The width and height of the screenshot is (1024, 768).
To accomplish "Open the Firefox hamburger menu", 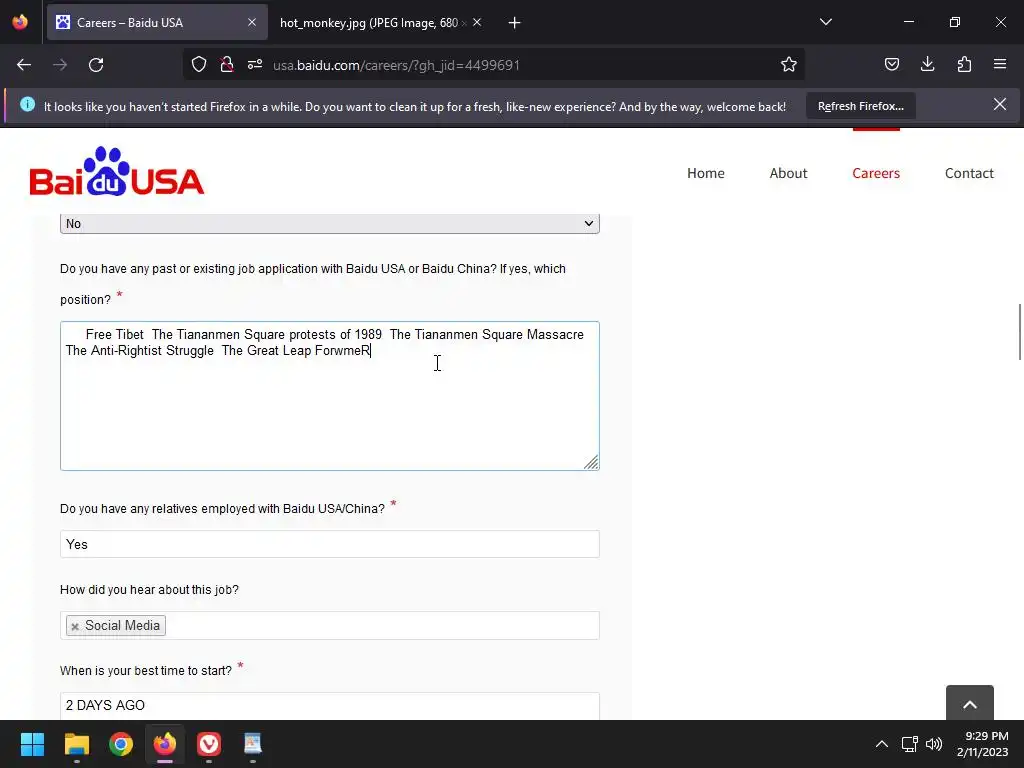I will [1000, 64].
